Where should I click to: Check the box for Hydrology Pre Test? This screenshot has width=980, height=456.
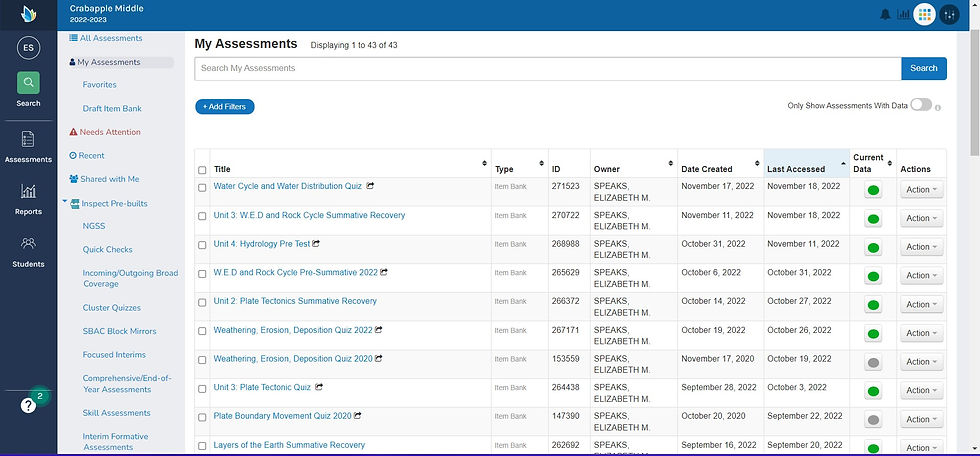click(x=202, y=245)
